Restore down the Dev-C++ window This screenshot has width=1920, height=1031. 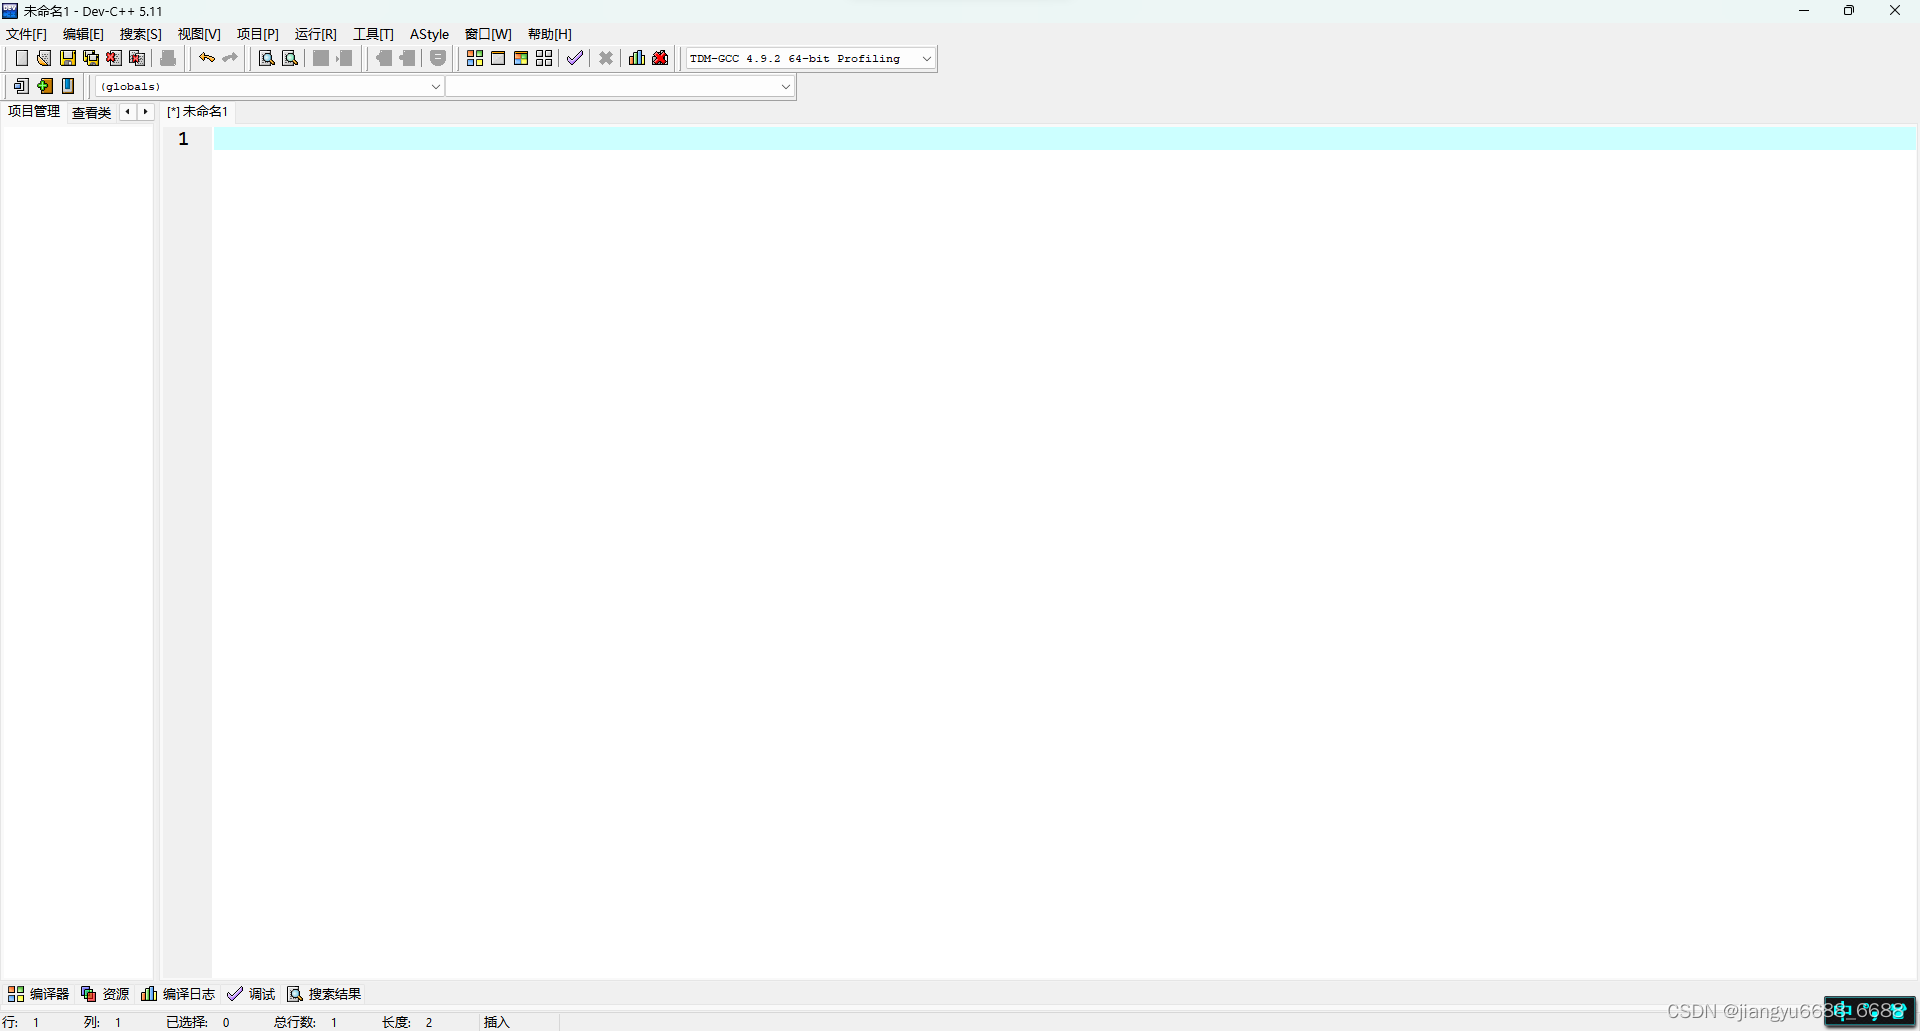tap(1849, 11)
